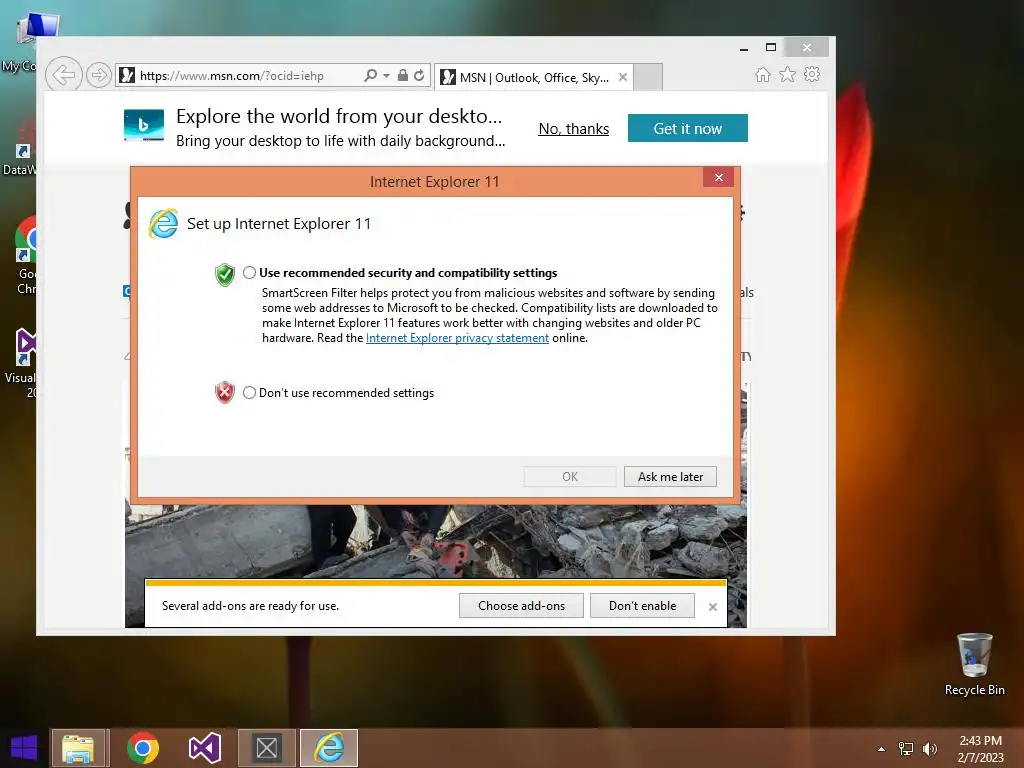1024x768 pixels.
Task: Refresh the MSN page
Action: pyautogui.click(x=419, y=75)
